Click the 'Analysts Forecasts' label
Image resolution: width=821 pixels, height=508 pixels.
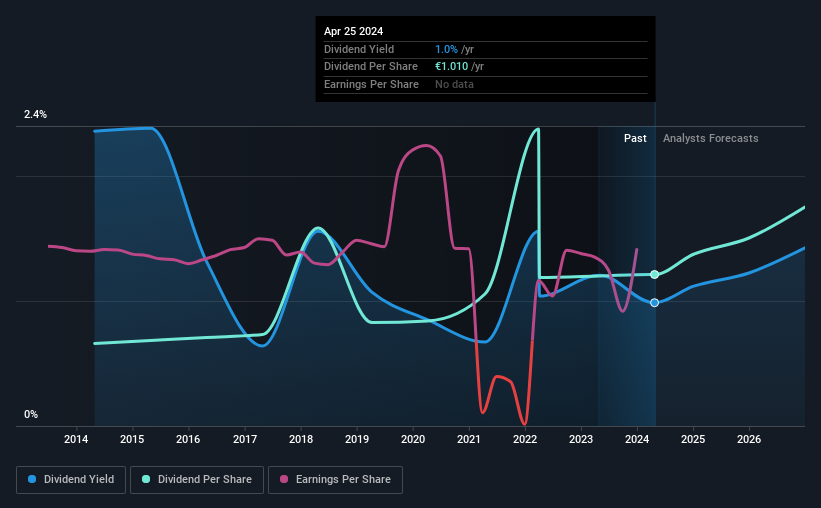point(711,138)
